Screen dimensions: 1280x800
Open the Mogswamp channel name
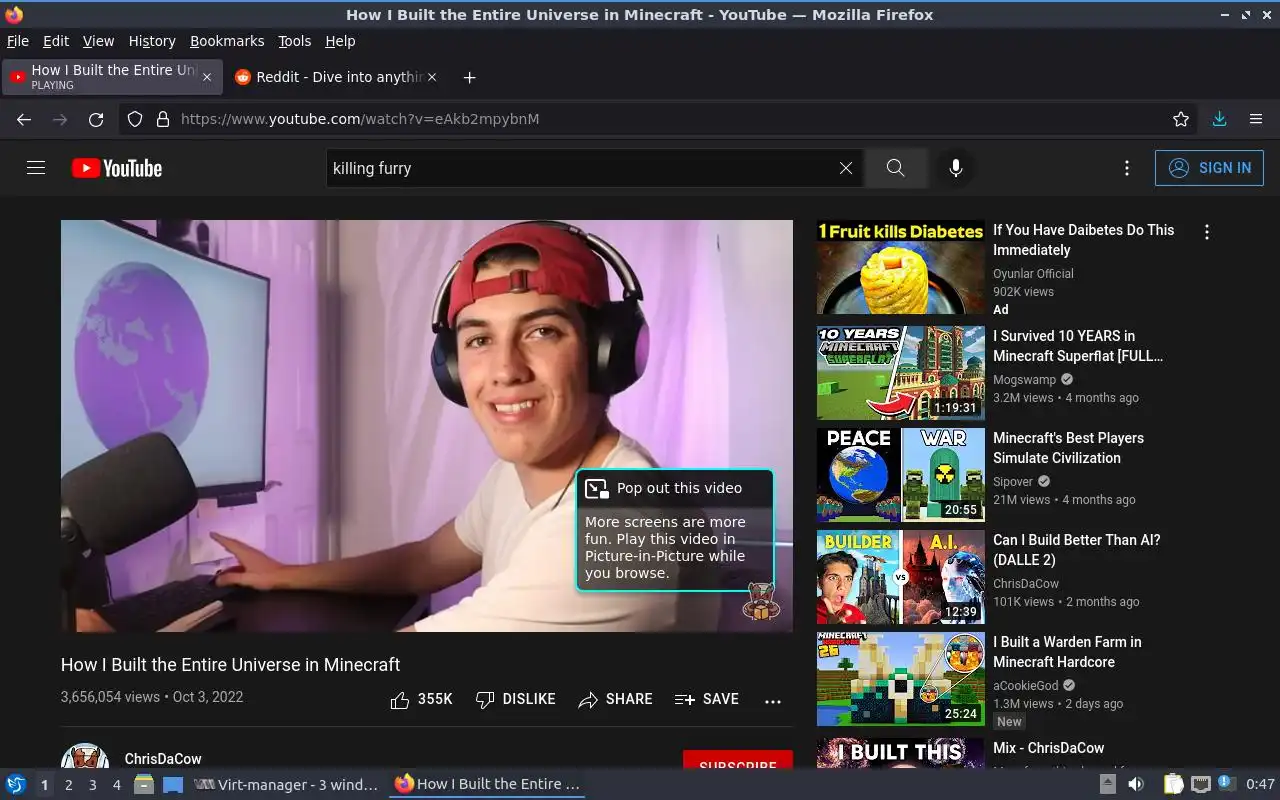pos(1024,380)
